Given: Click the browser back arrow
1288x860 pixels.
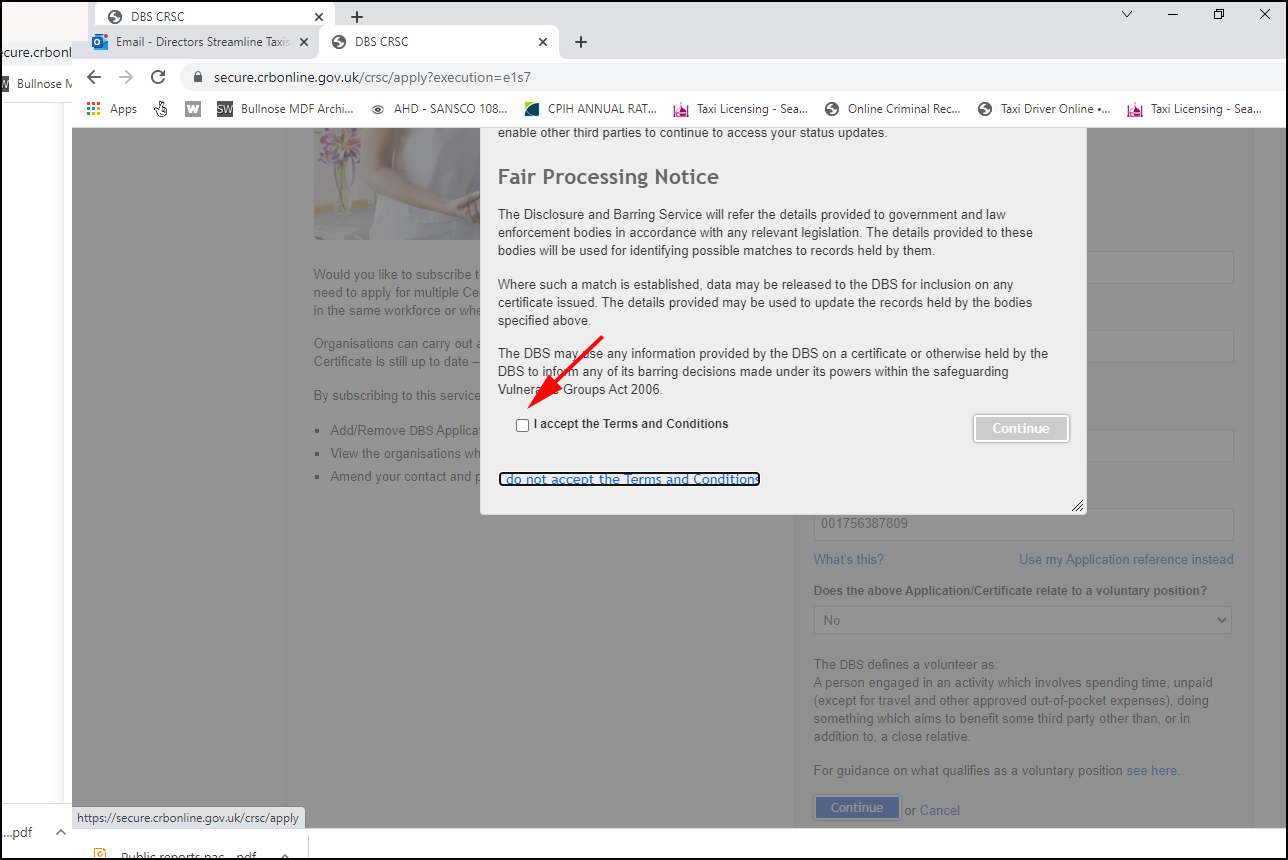Looking at the screenshot, I should tap(94, 77).
